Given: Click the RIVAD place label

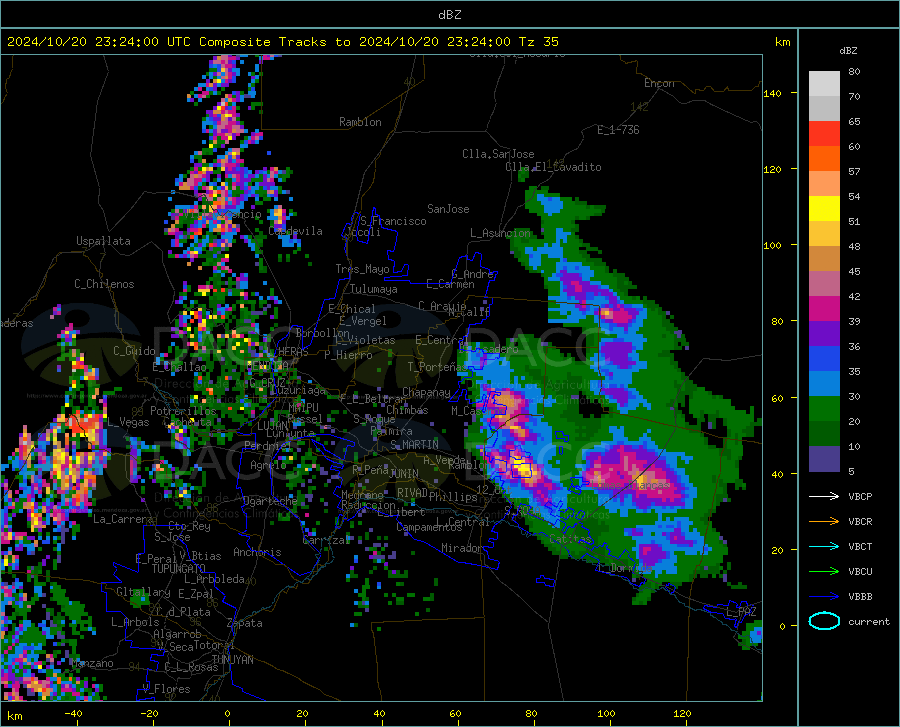Looking at the screenshot, I should coord(412,493).
